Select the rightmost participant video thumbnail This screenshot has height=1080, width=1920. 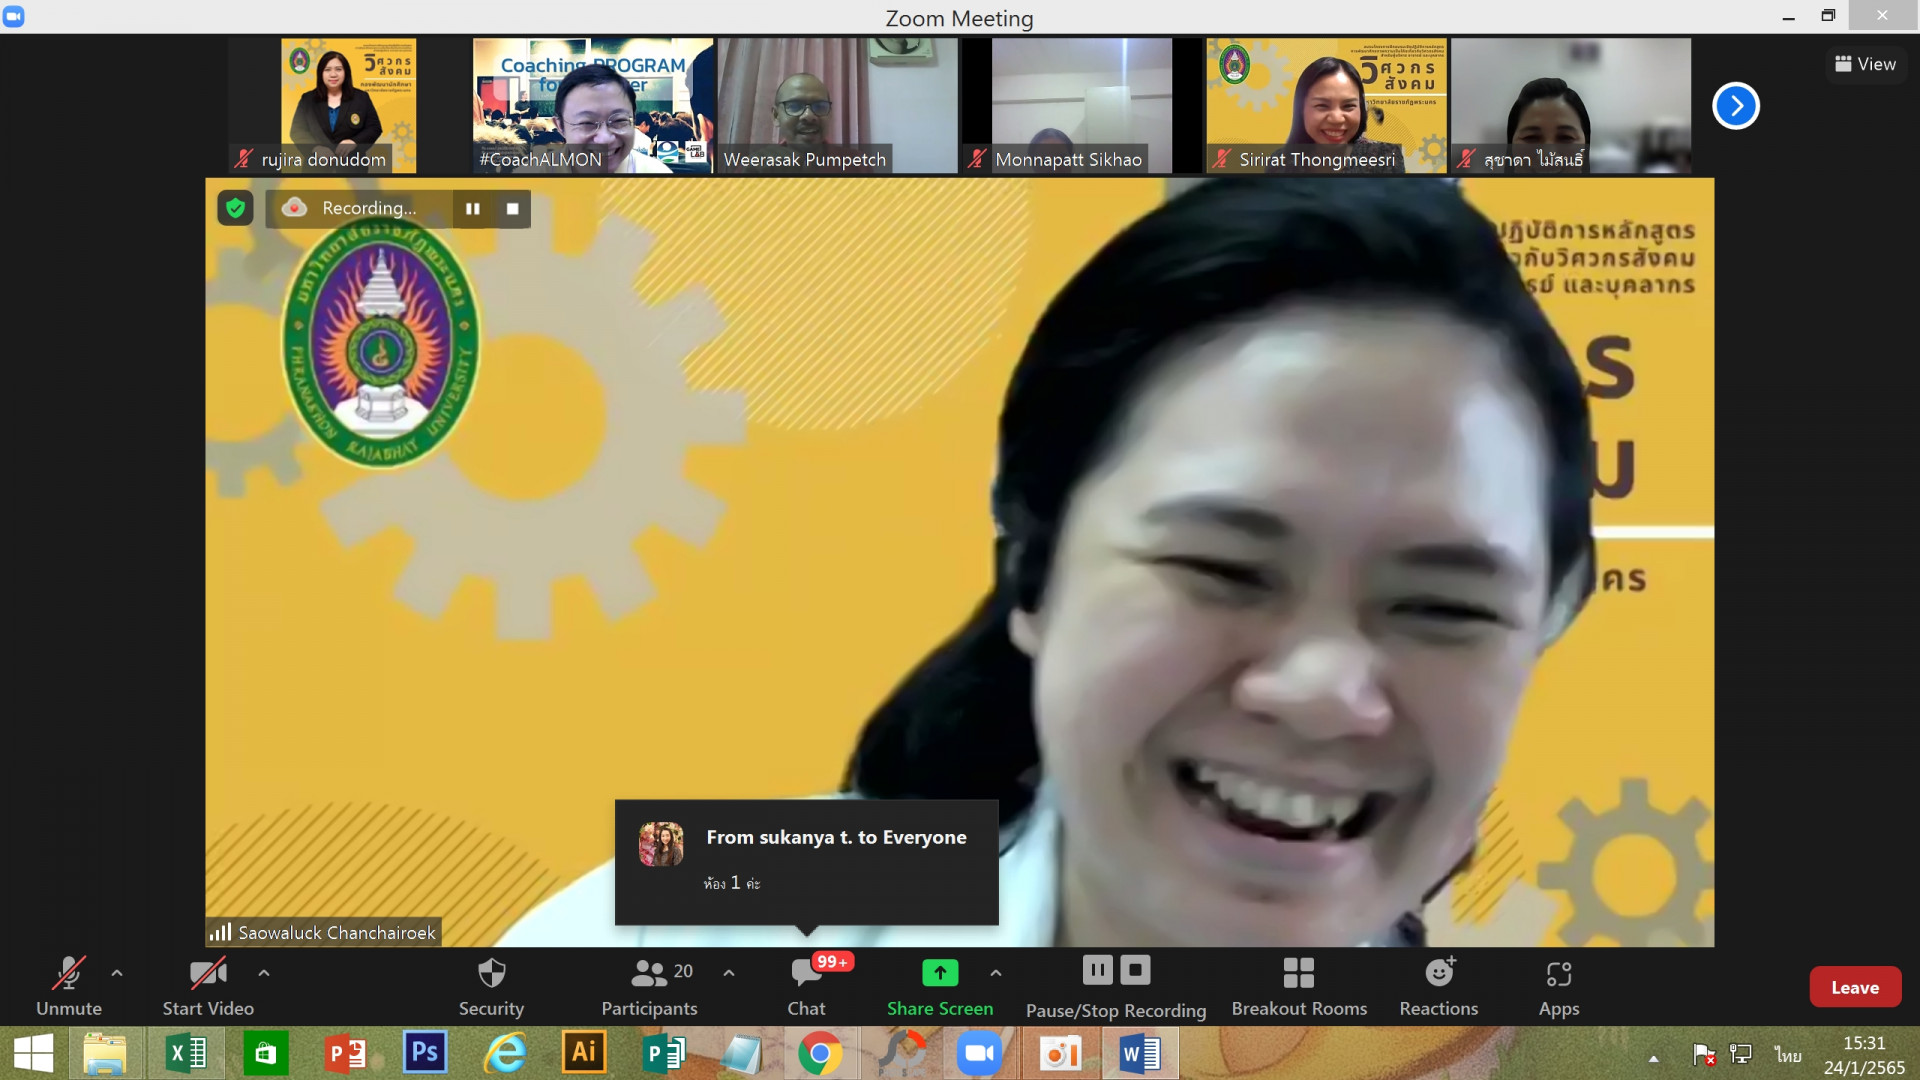point(1571,106)
